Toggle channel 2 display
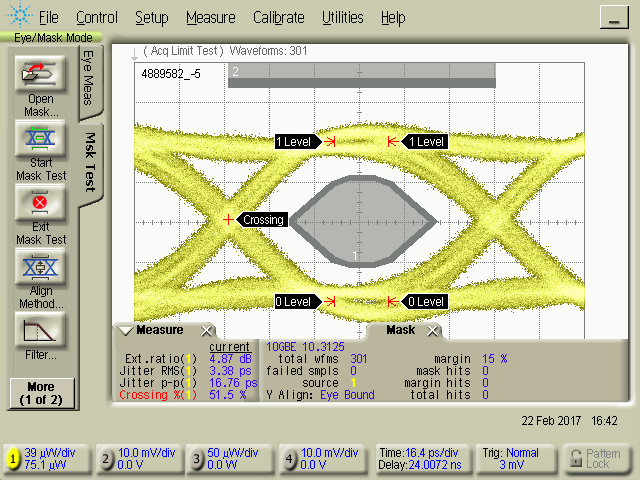Image resolution: width=640 pixels, height=480 pixels. click(x=106, y=459)
